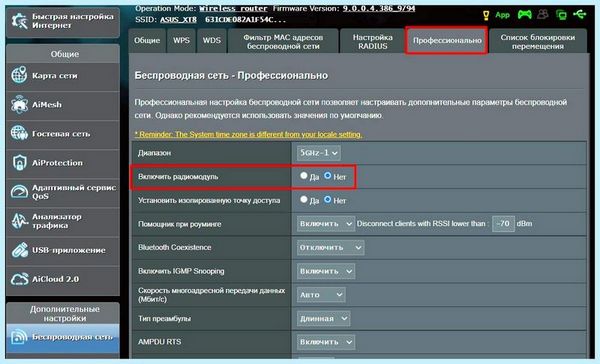Click the Wireless router operation mode link

[233, 8]
